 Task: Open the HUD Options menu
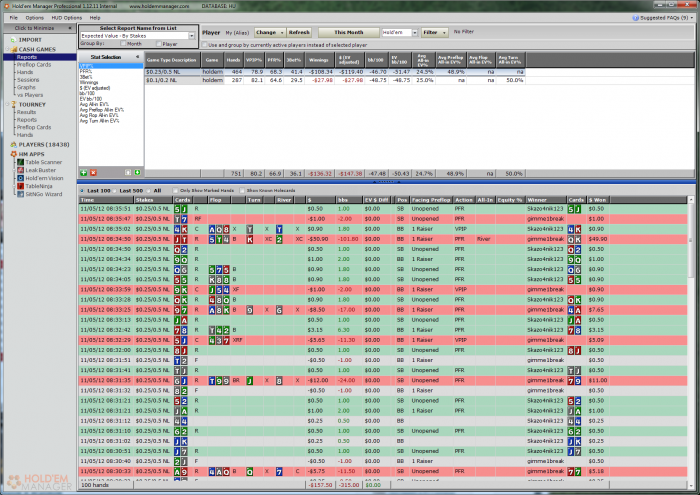coord(67,18)
